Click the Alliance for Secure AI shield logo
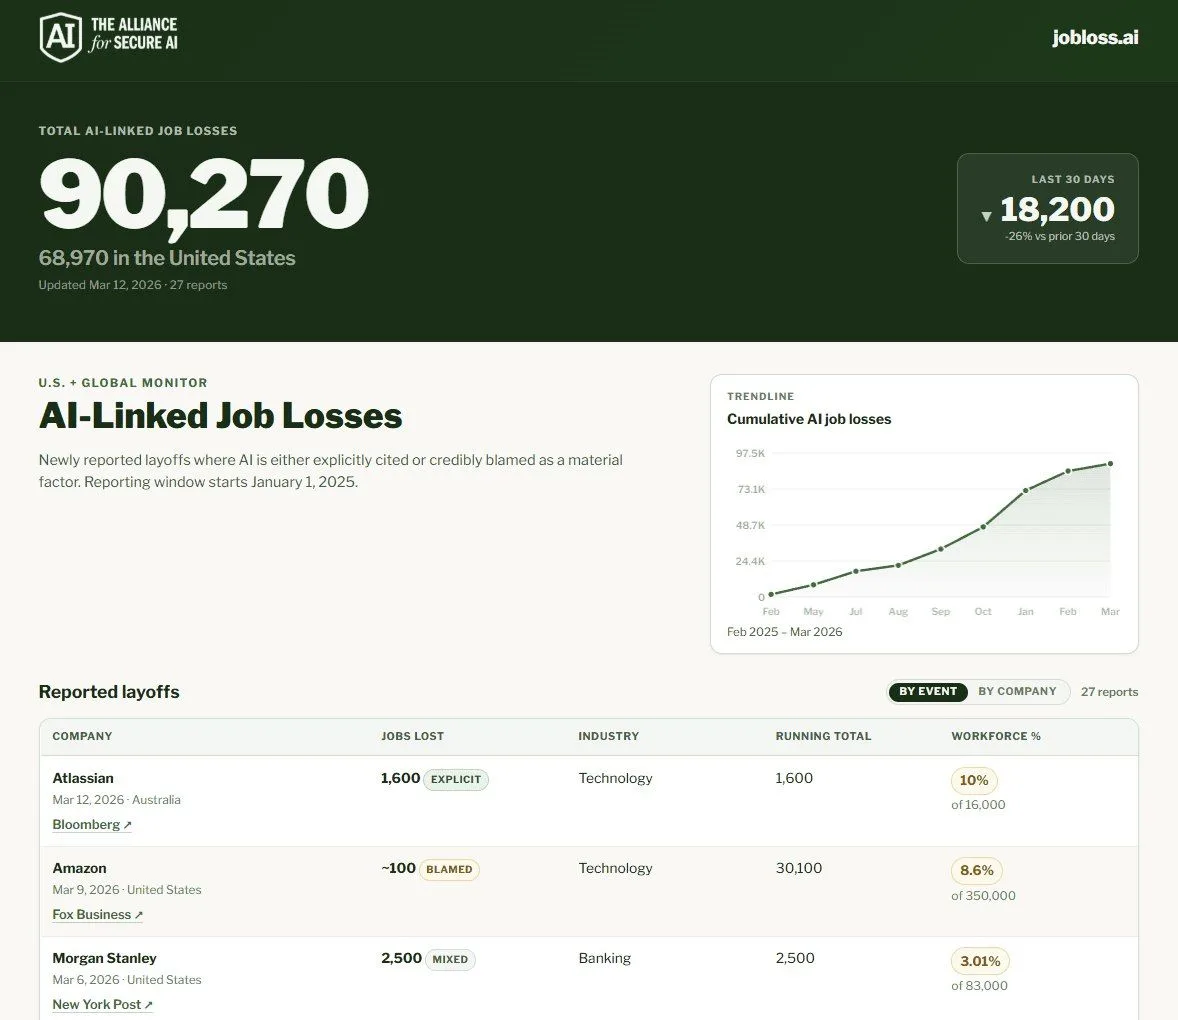Screen dimensions: 1178x1020 [60, 37]
